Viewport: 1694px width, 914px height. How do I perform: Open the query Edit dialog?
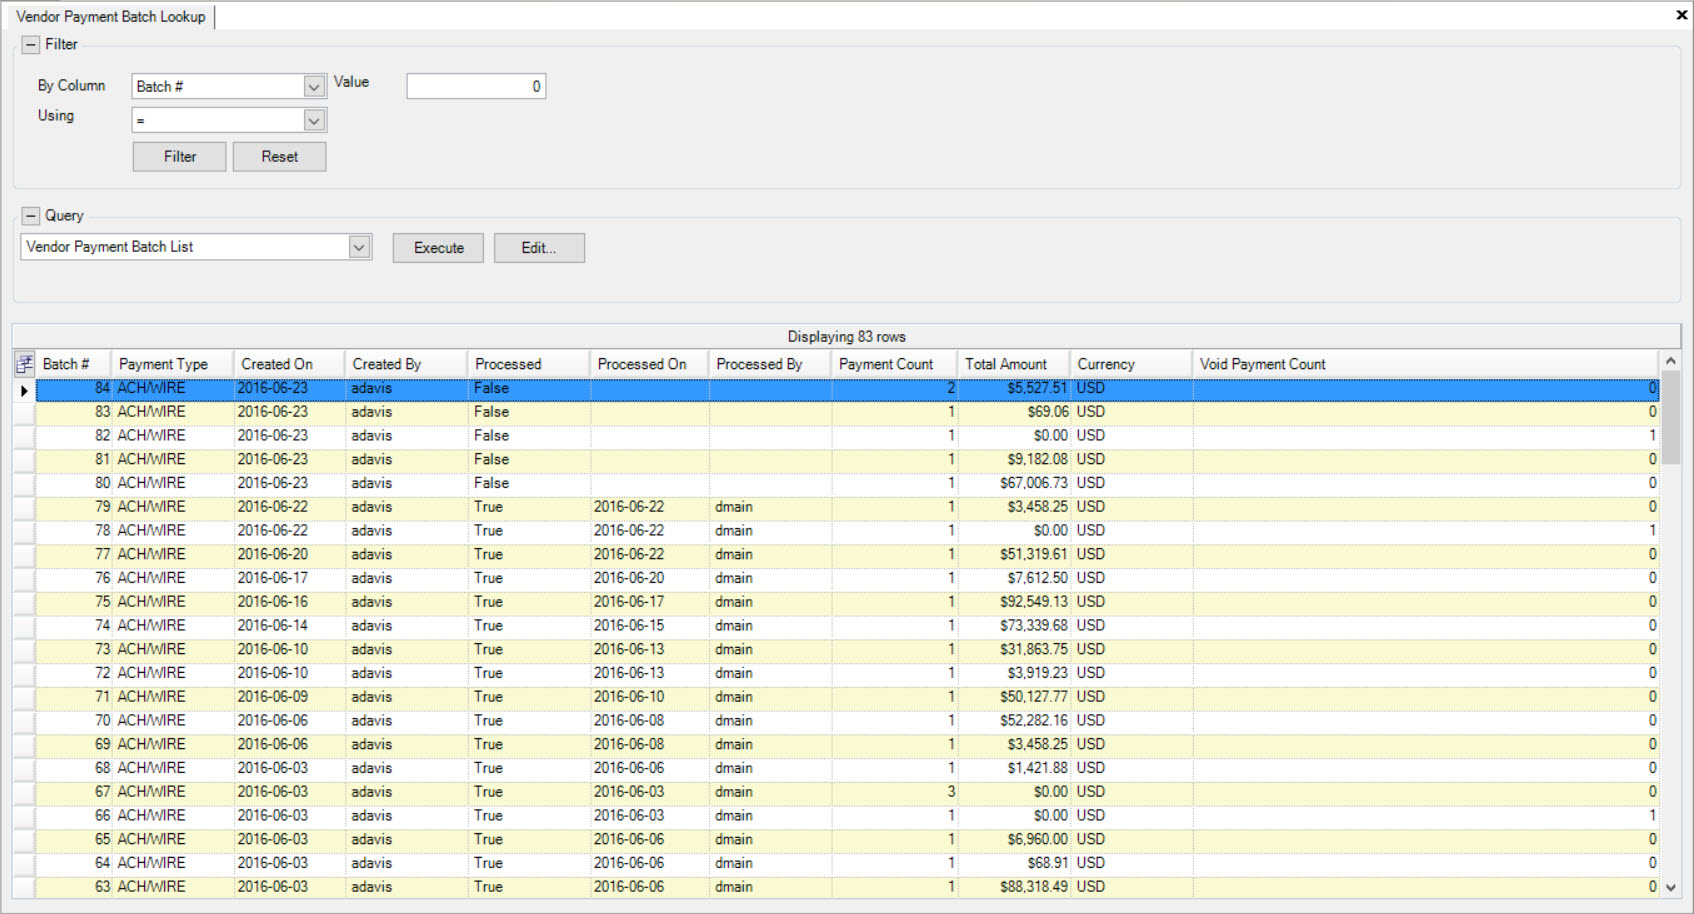[x=539, y=247]
